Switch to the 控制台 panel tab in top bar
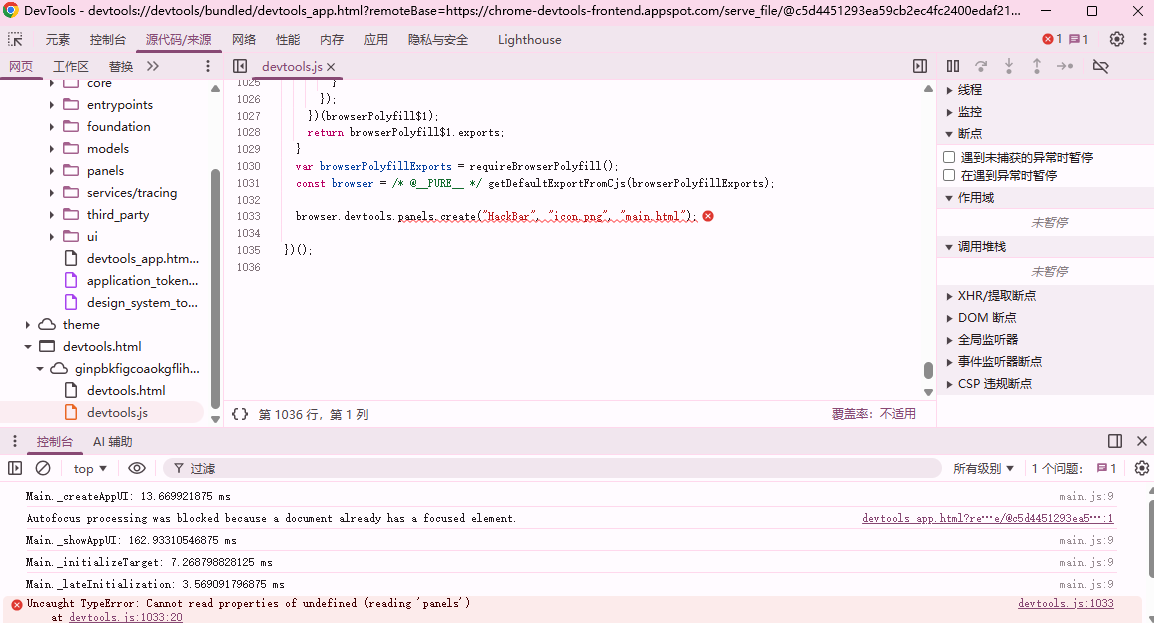 107,40
